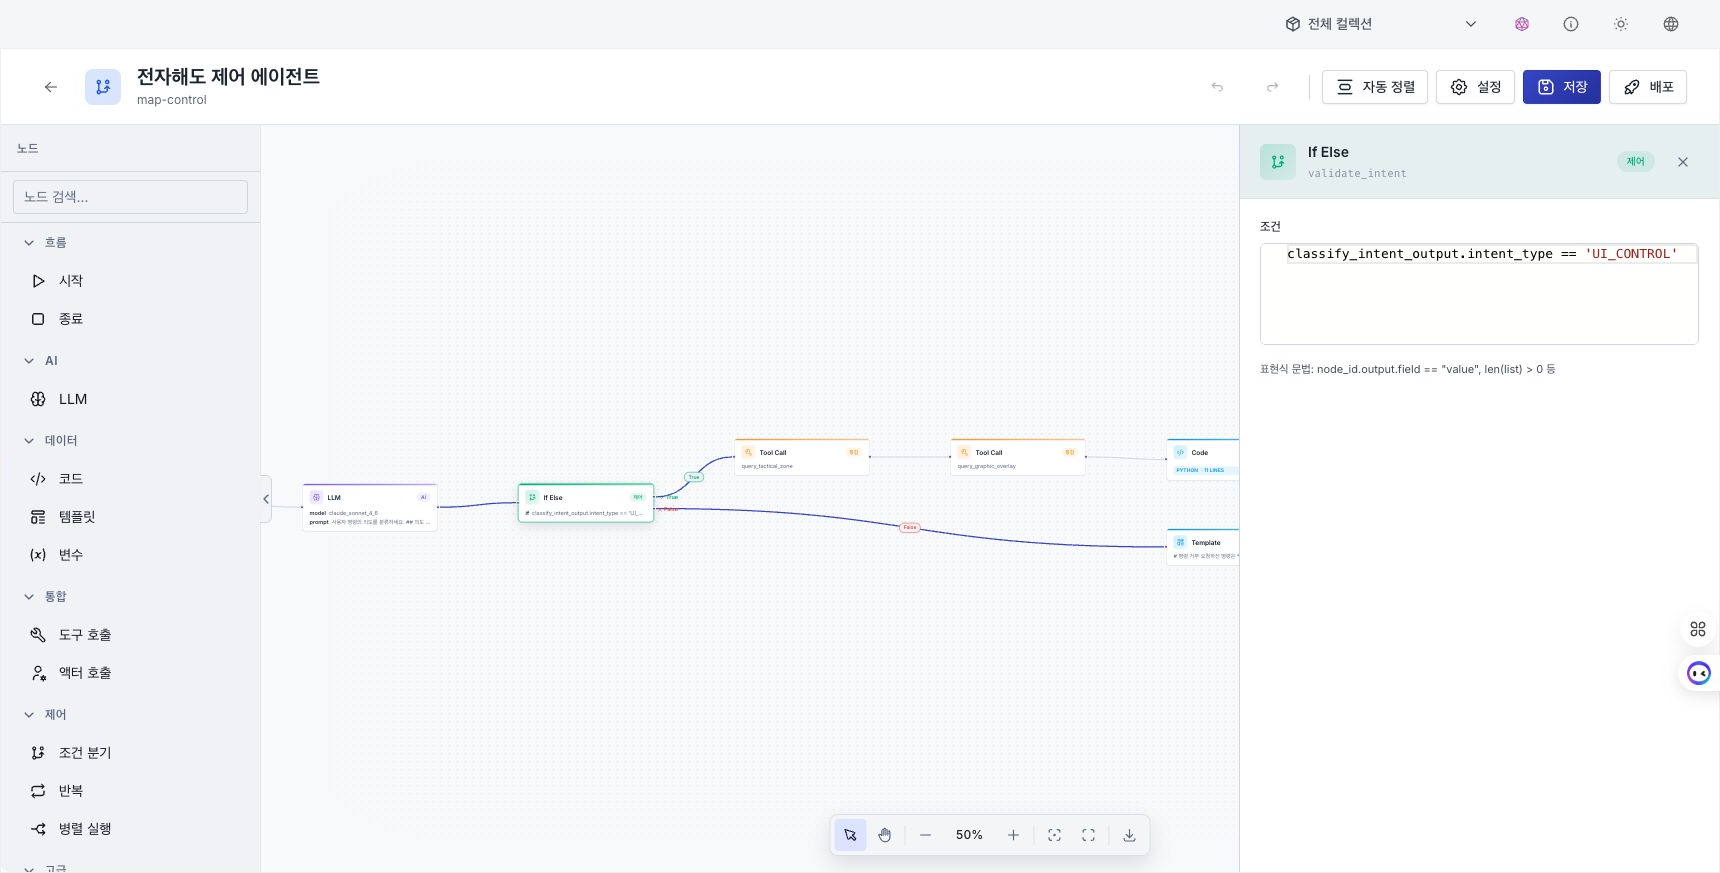Collapse the node sidebar with the handle

click(266, 499)
